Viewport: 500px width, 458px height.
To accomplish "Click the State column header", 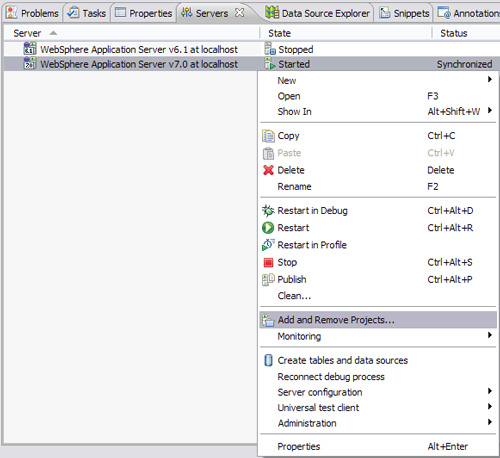I will click(346, 33).
